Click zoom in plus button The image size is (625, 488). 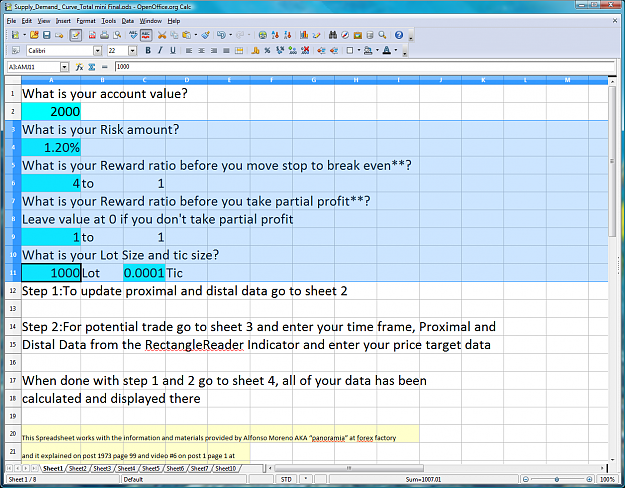pyautogui.click(x=589, y=479)
